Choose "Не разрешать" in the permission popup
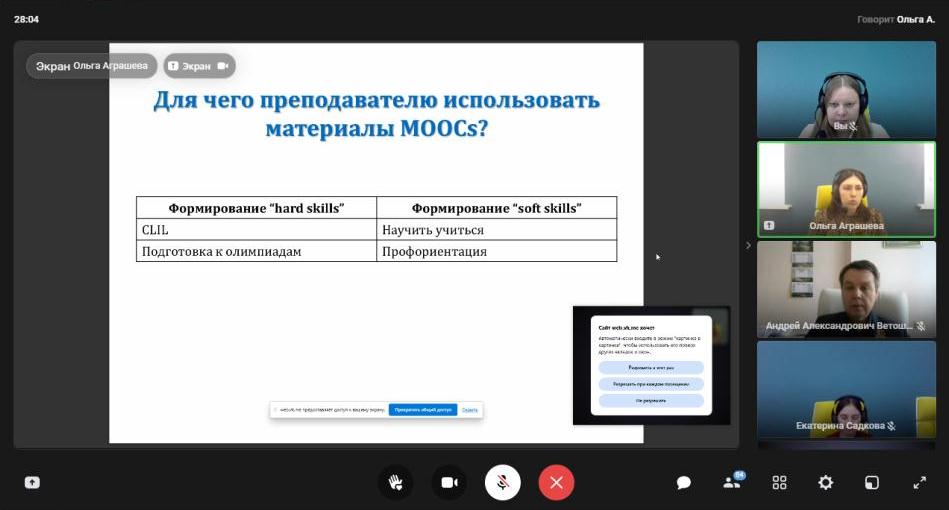This screenshot has height=510, width=949. pos(650,400)
